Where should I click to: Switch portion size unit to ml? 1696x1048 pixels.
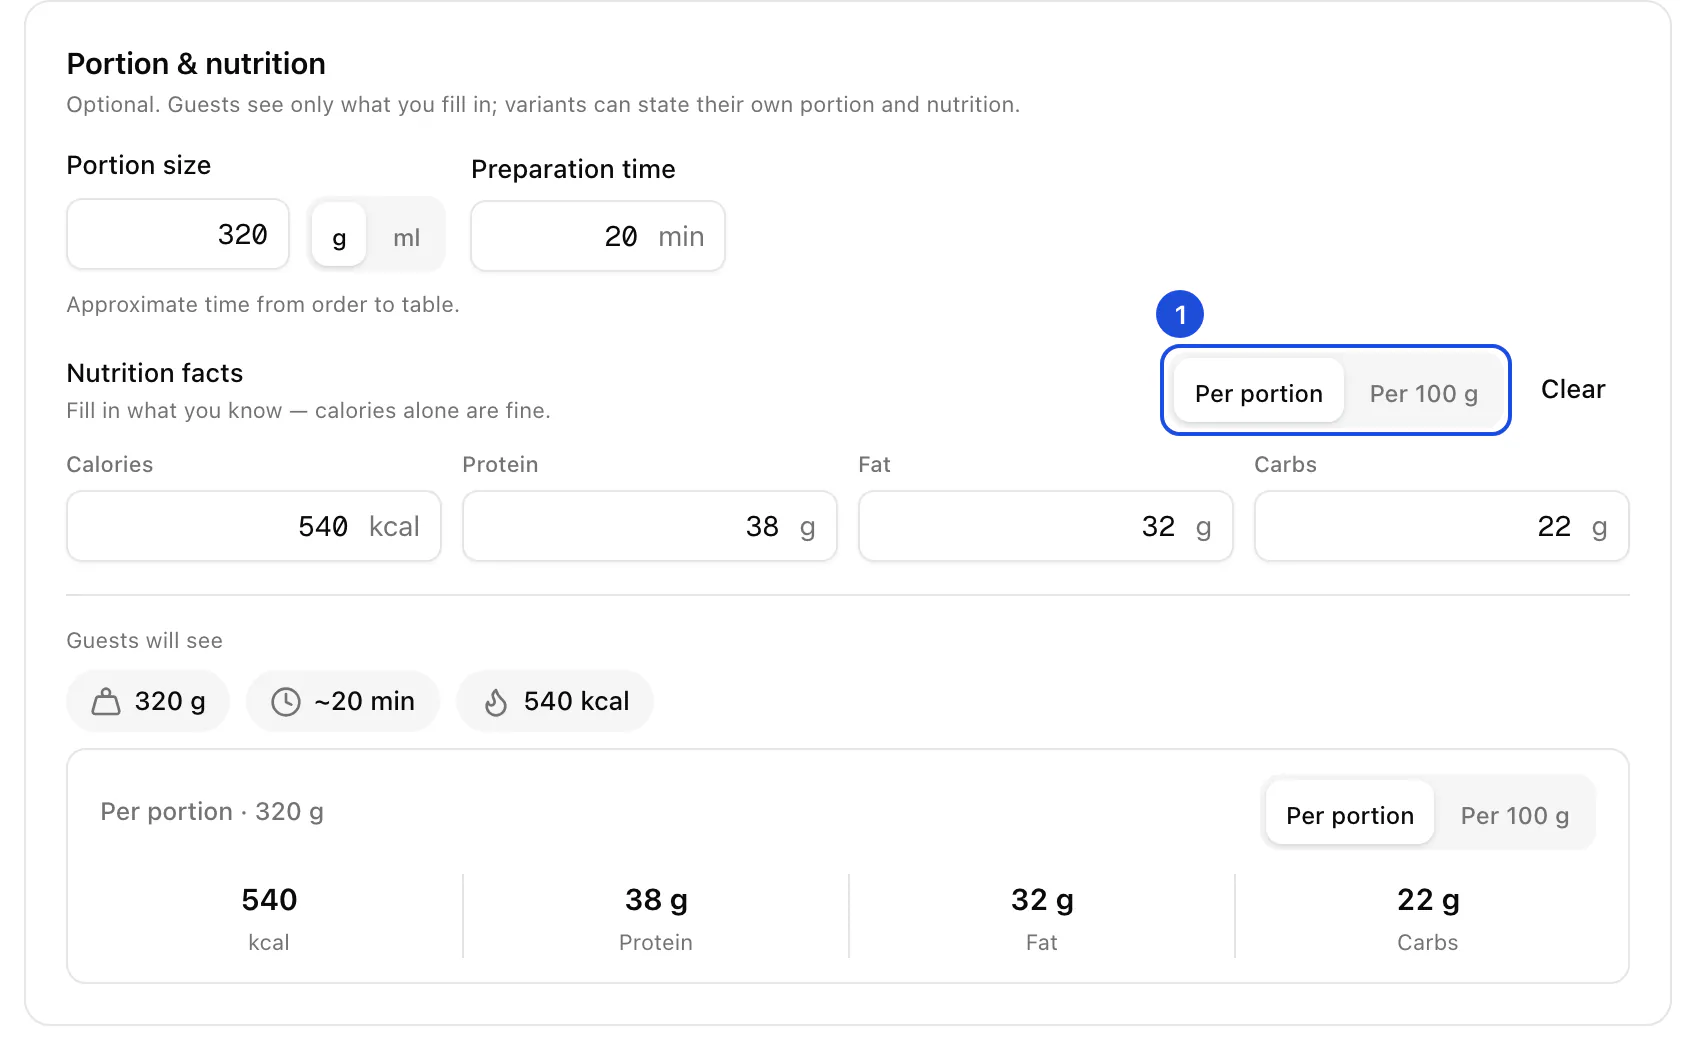coord(406,237)
